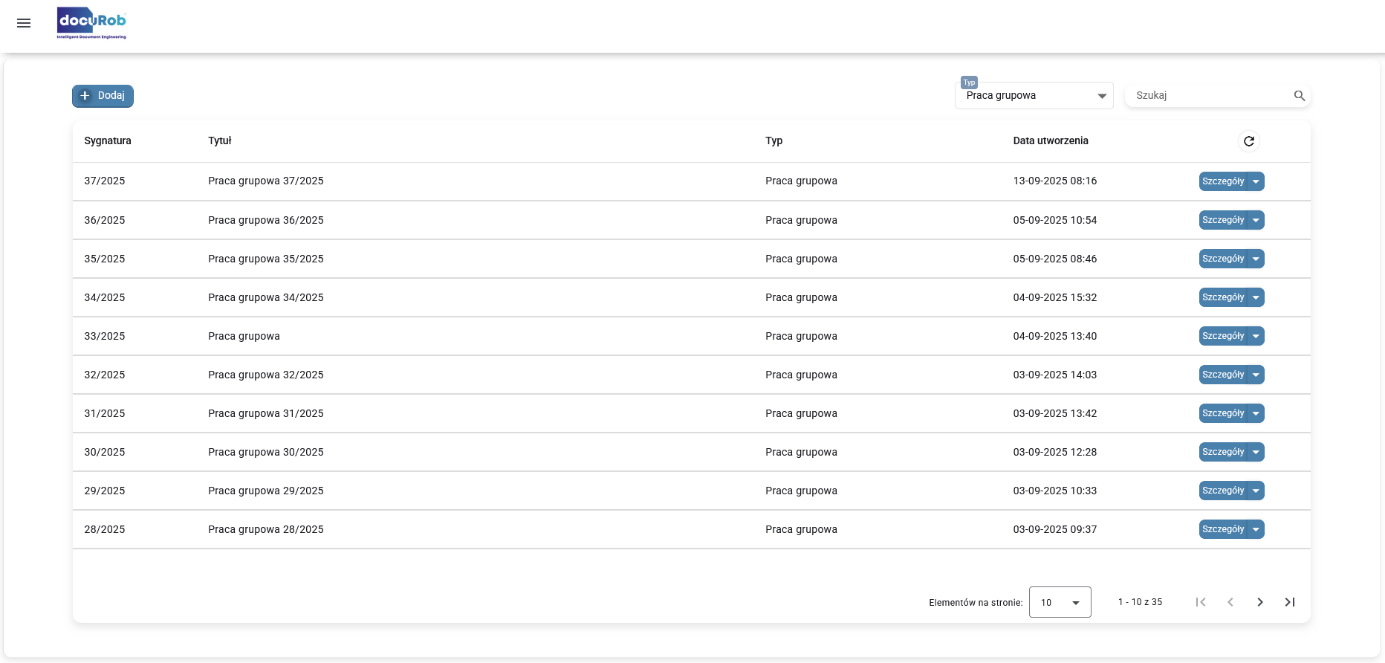Click the Sygnatura column header
The width and height of the screenshot is (1385, 663).
[x=108, y=141]
